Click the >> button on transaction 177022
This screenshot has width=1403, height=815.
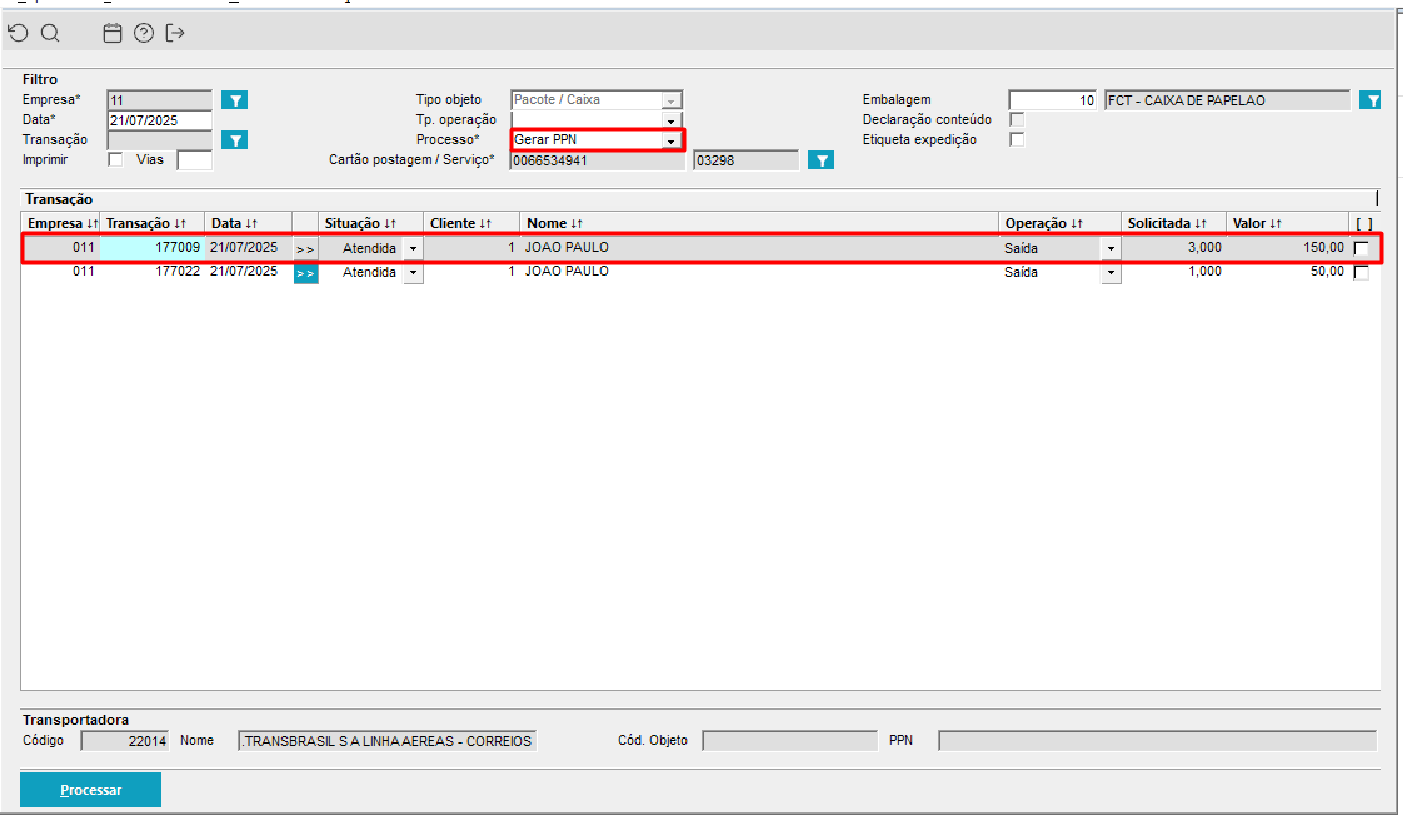pos(305,272)
